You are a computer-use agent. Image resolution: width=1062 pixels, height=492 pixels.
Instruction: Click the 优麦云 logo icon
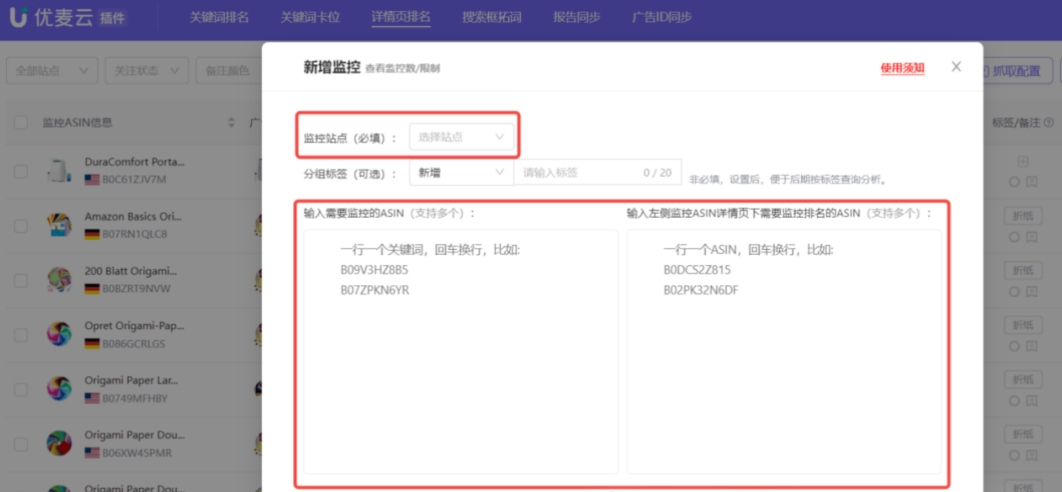pyautogui.click(x=18, y=18)
